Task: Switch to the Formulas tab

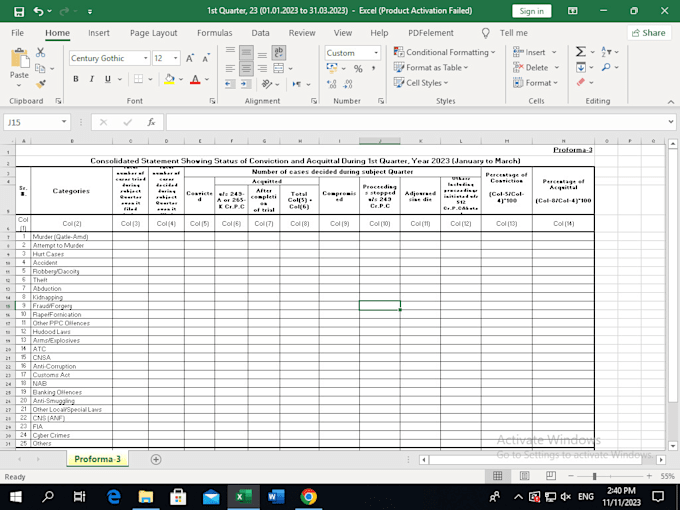Action: (x=215, y=33)
